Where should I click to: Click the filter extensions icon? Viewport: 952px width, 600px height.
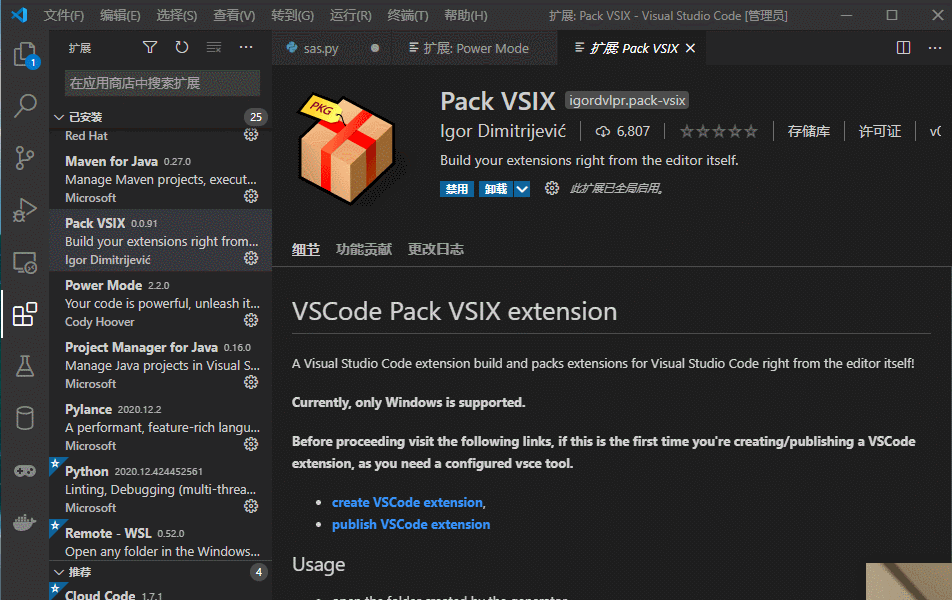pos(150,47)
